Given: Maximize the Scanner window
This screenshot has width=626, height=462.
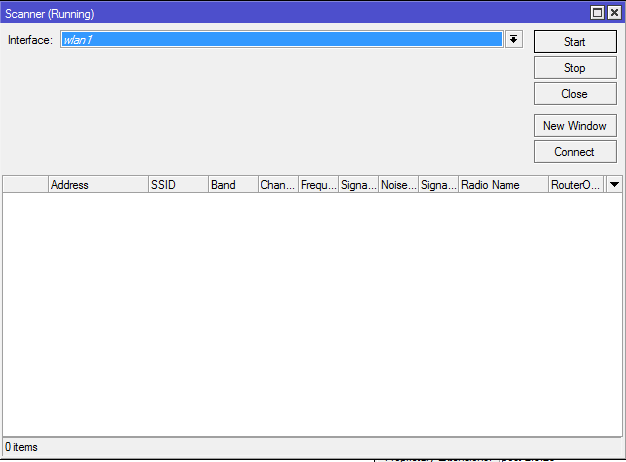Looking at the screenshot, I should coord(597,13).
